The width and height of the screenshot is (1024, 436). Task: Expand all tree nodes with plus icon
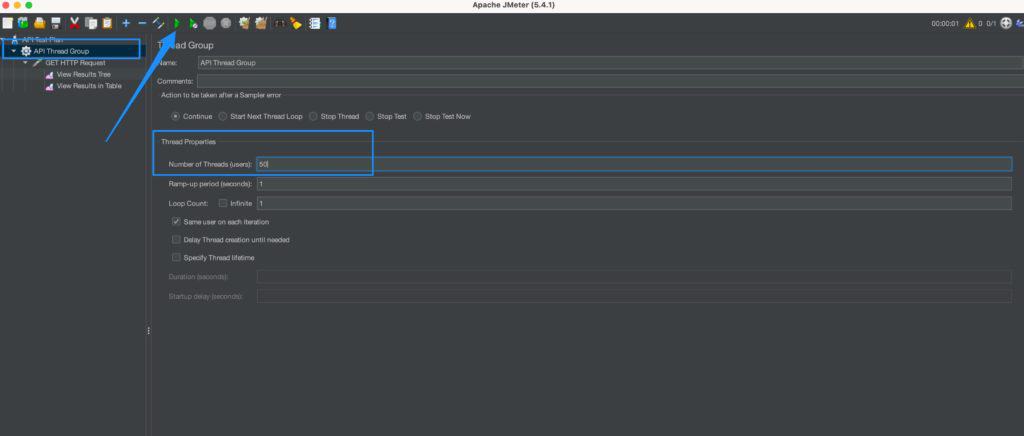(126, 23)
